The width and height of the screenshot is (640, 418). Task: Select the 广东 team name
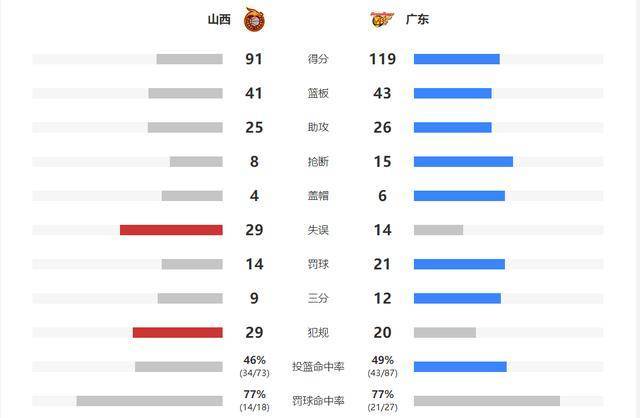(x=417, y=19)
